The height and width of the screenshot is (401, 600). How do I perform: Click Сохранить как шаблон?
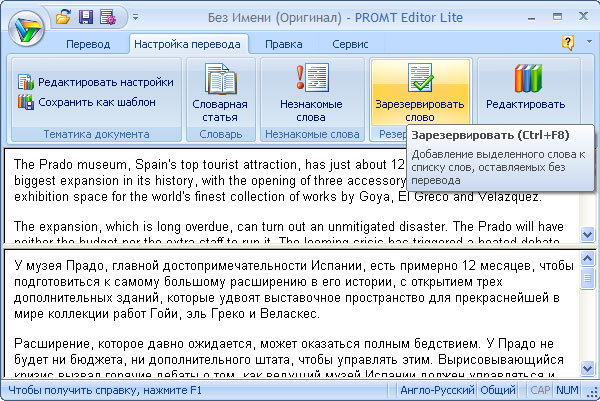pyautogui.click(x=87, y=102)
